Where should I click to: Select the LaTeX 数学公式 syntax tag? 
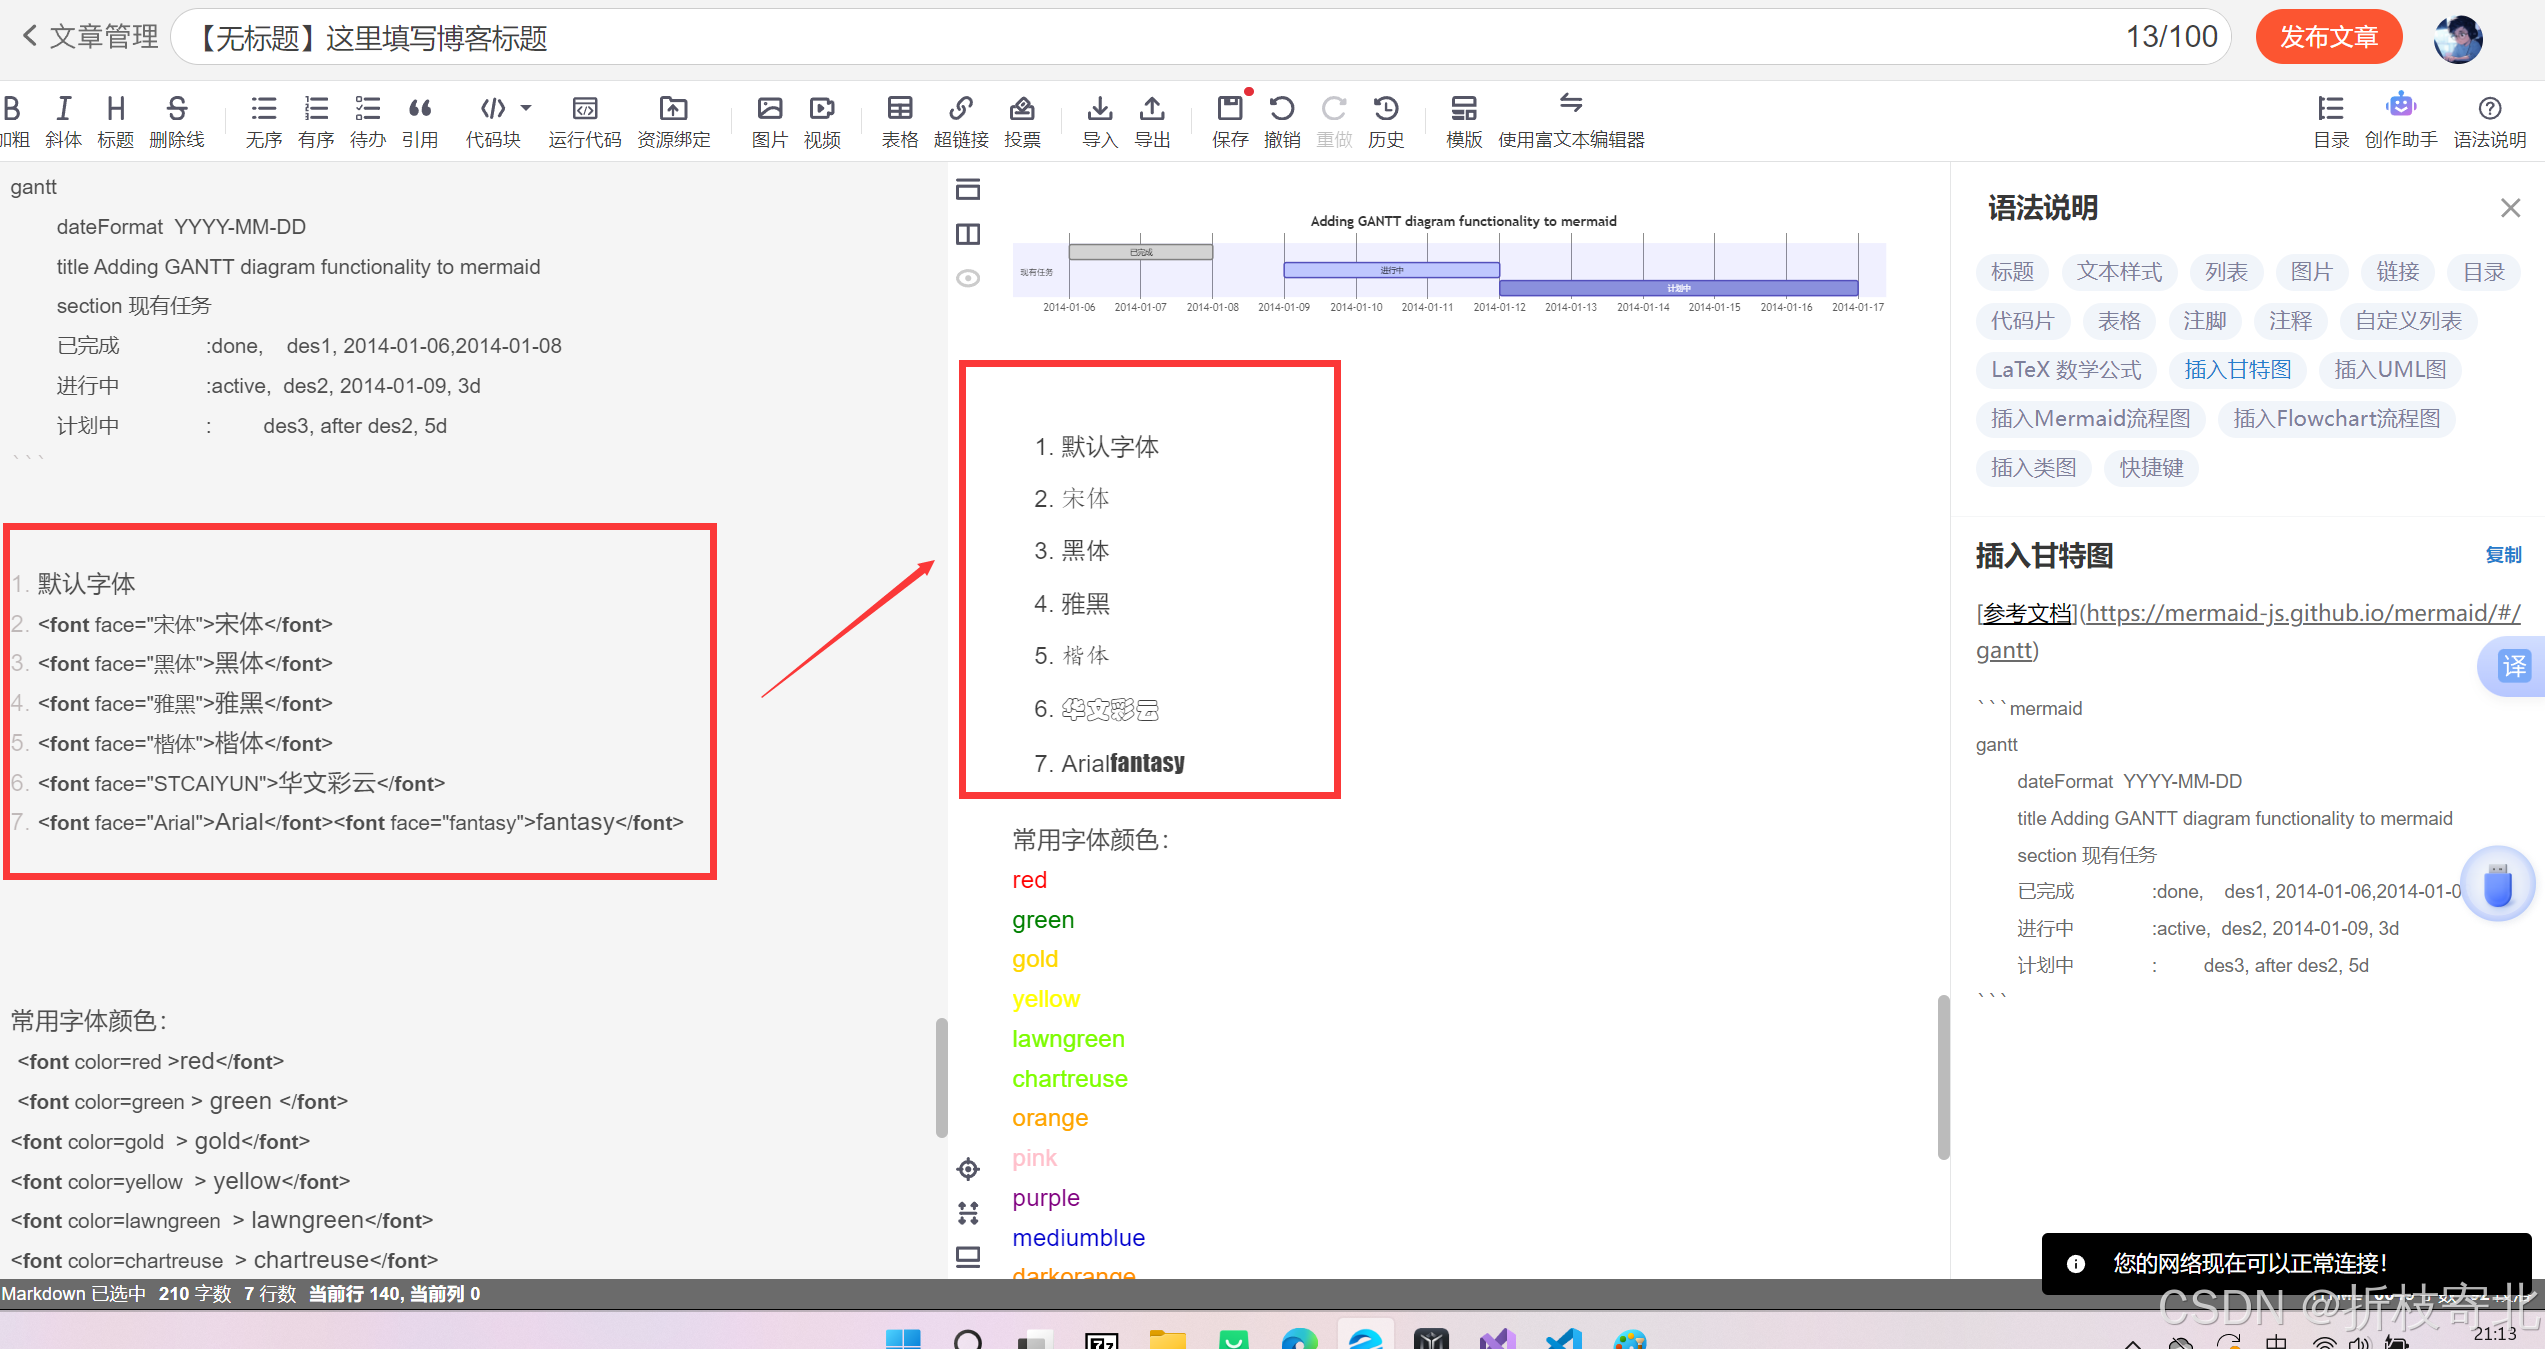pyautogui.click(x=2065, y=370)
